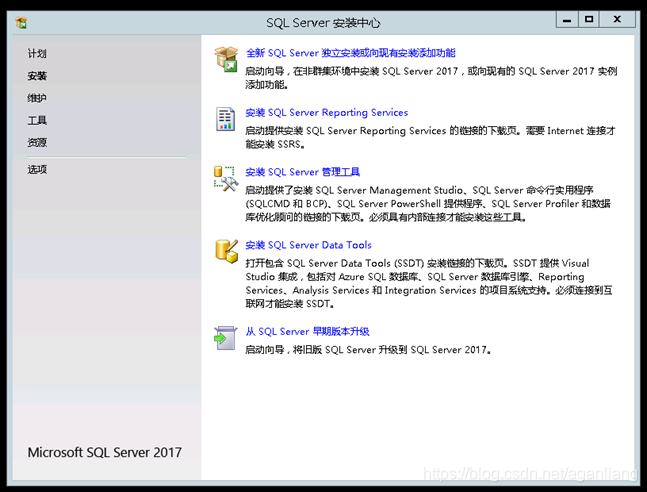
Task: Click the wizard description under the new standalone installation link
Action: [431, 78]
